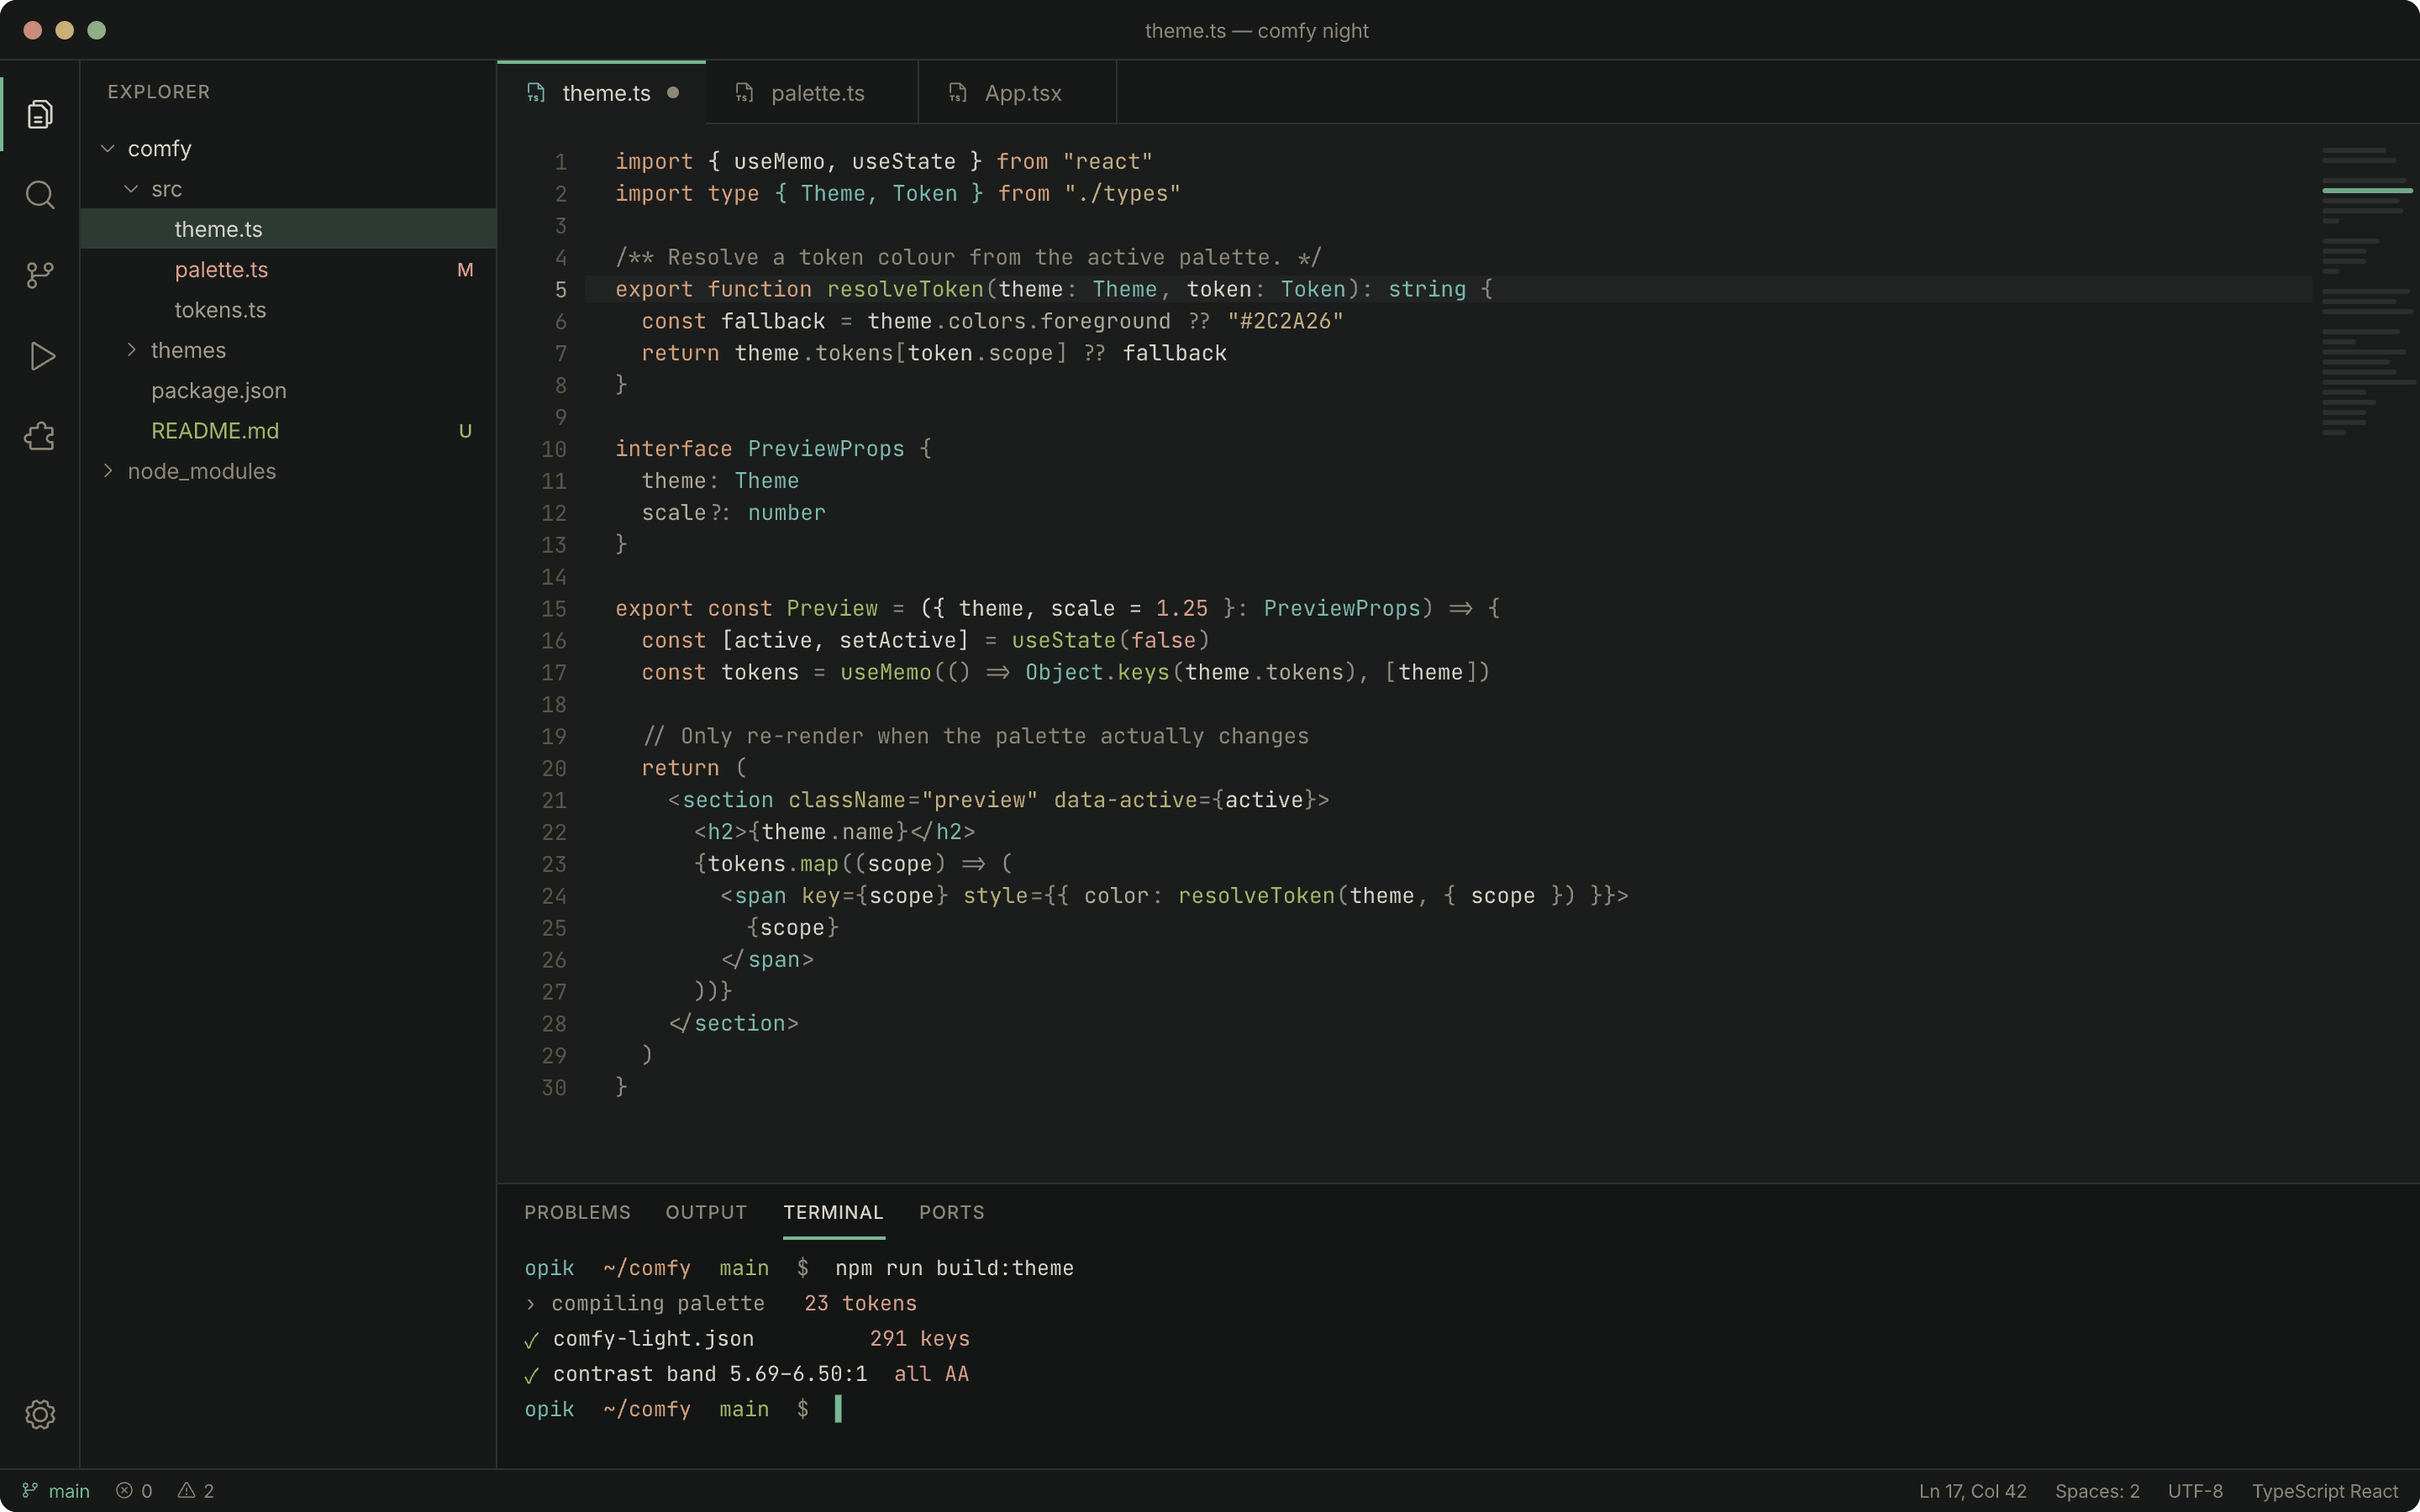
Task: Switch to the theme.ts editor tab
Action: pyautogui.click(x=602, y=93)
